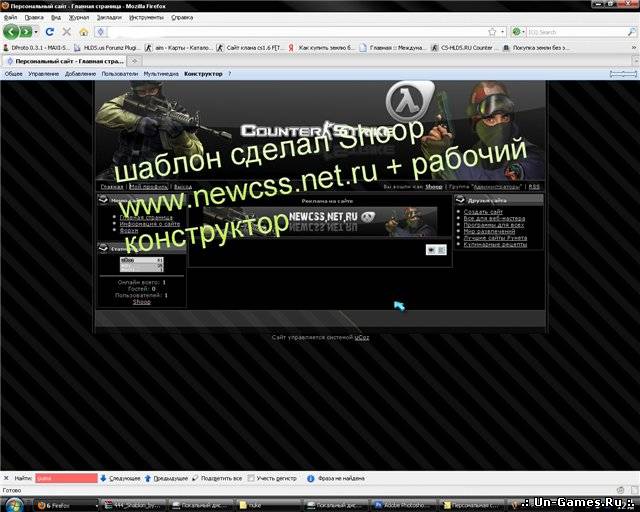Open the Закладки menu
Image resolution: width=640 pixels, height=512 pixels.
[x=109, y=18]
